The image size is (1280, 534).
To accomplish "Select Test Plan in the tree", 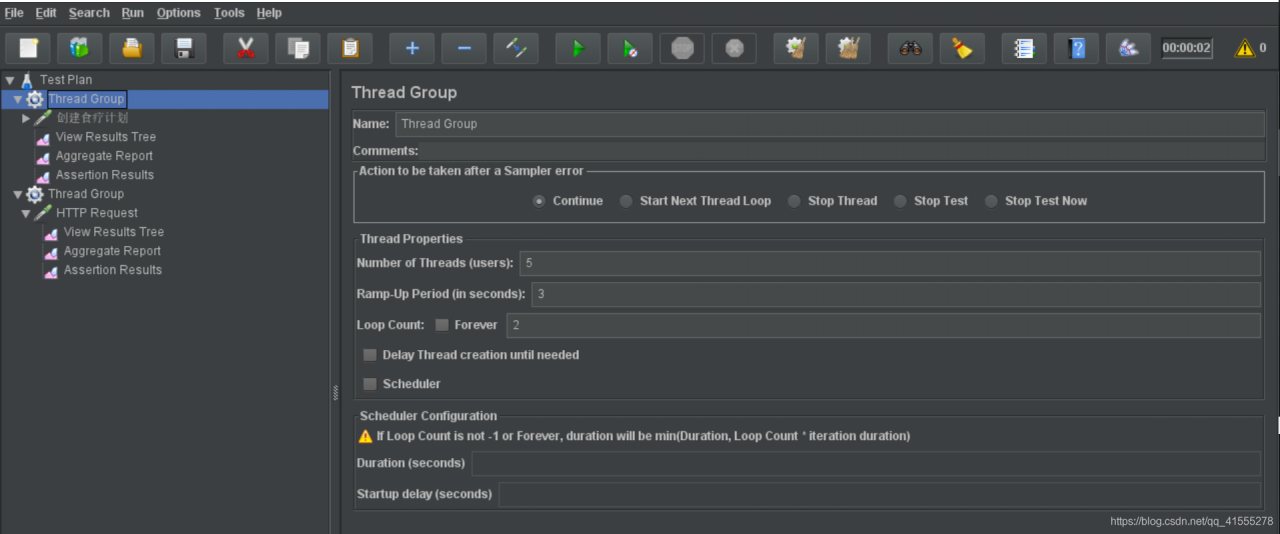I will tap(66, 80).
